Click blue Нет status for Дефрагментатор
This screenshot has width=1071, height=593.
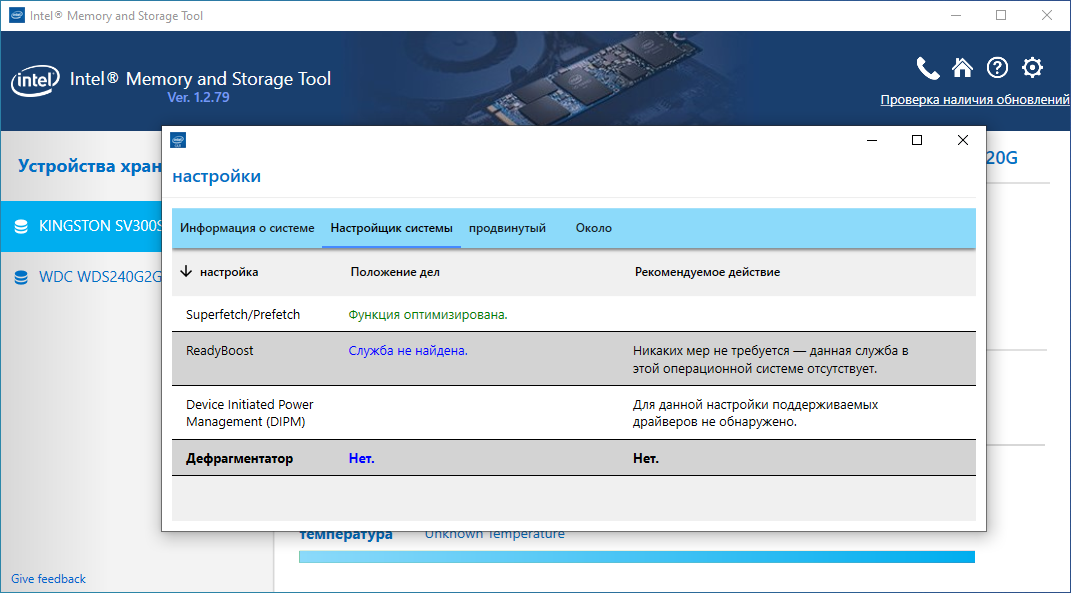coord(361,458)
